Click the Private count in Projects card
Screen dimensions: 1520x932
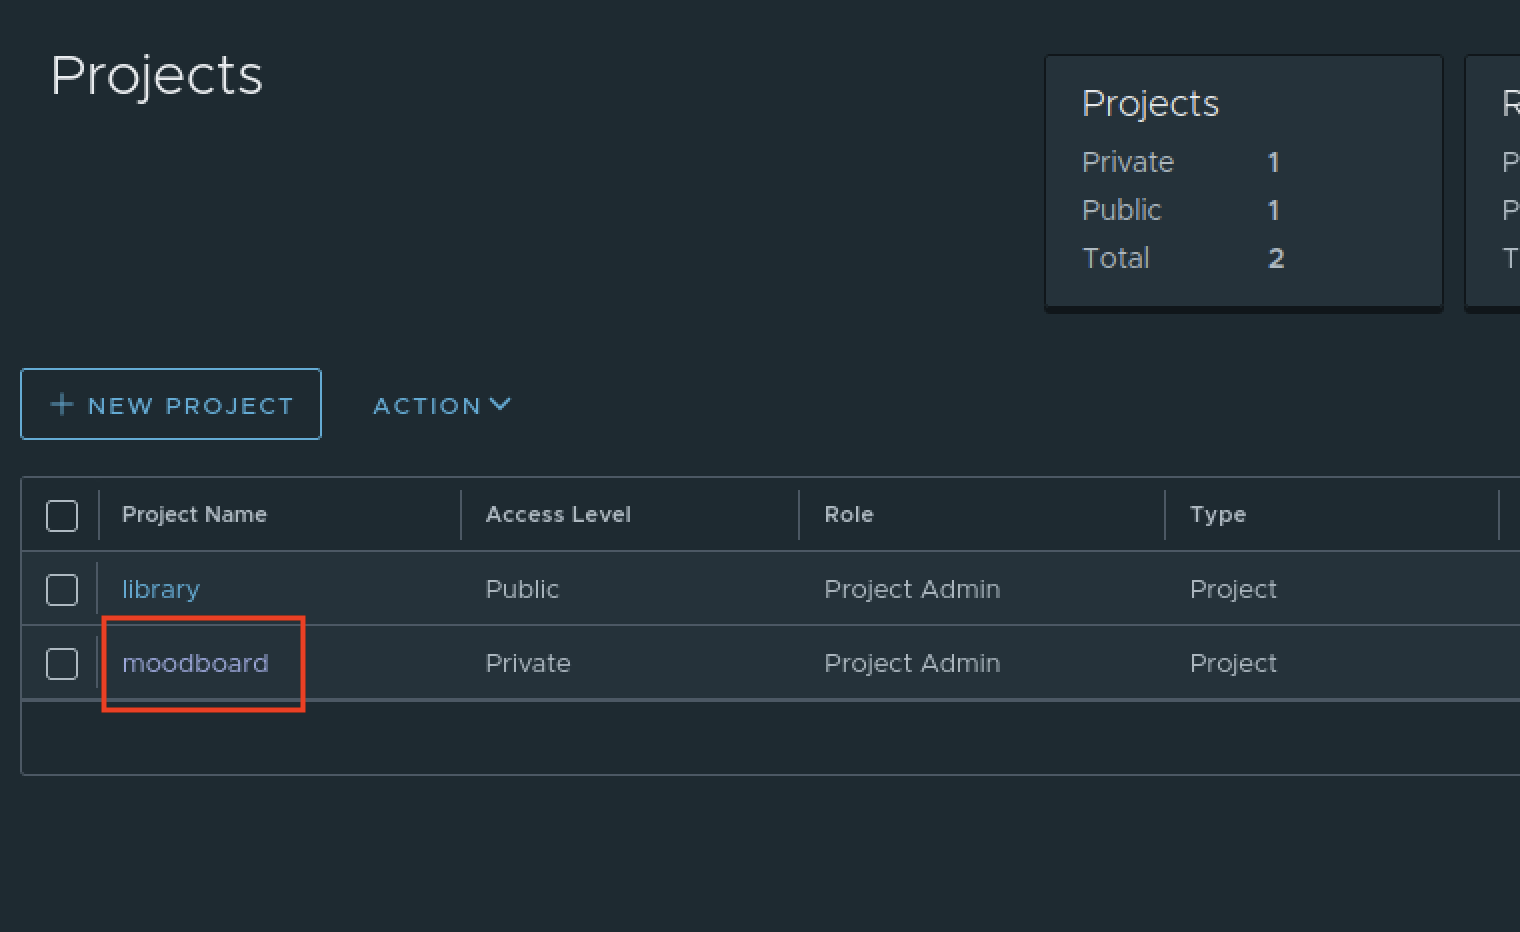[x=1273, y=162]
